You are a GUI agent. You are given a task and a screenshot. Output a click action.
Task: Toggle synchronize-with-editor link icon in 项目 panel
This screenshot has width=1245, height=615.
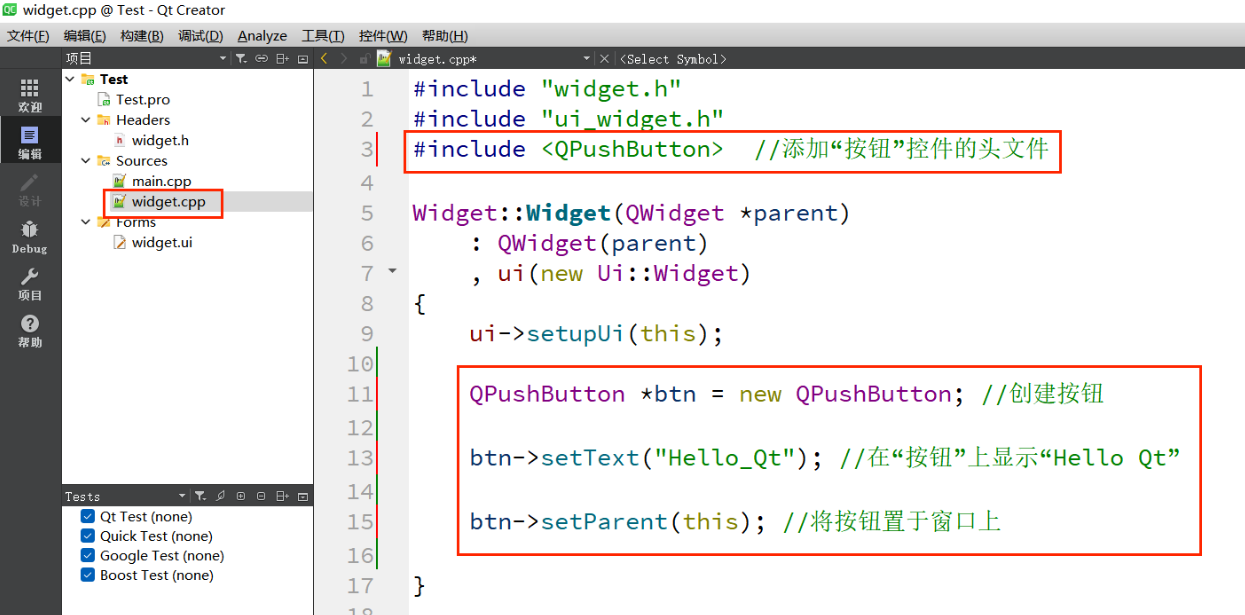[261, 59]
